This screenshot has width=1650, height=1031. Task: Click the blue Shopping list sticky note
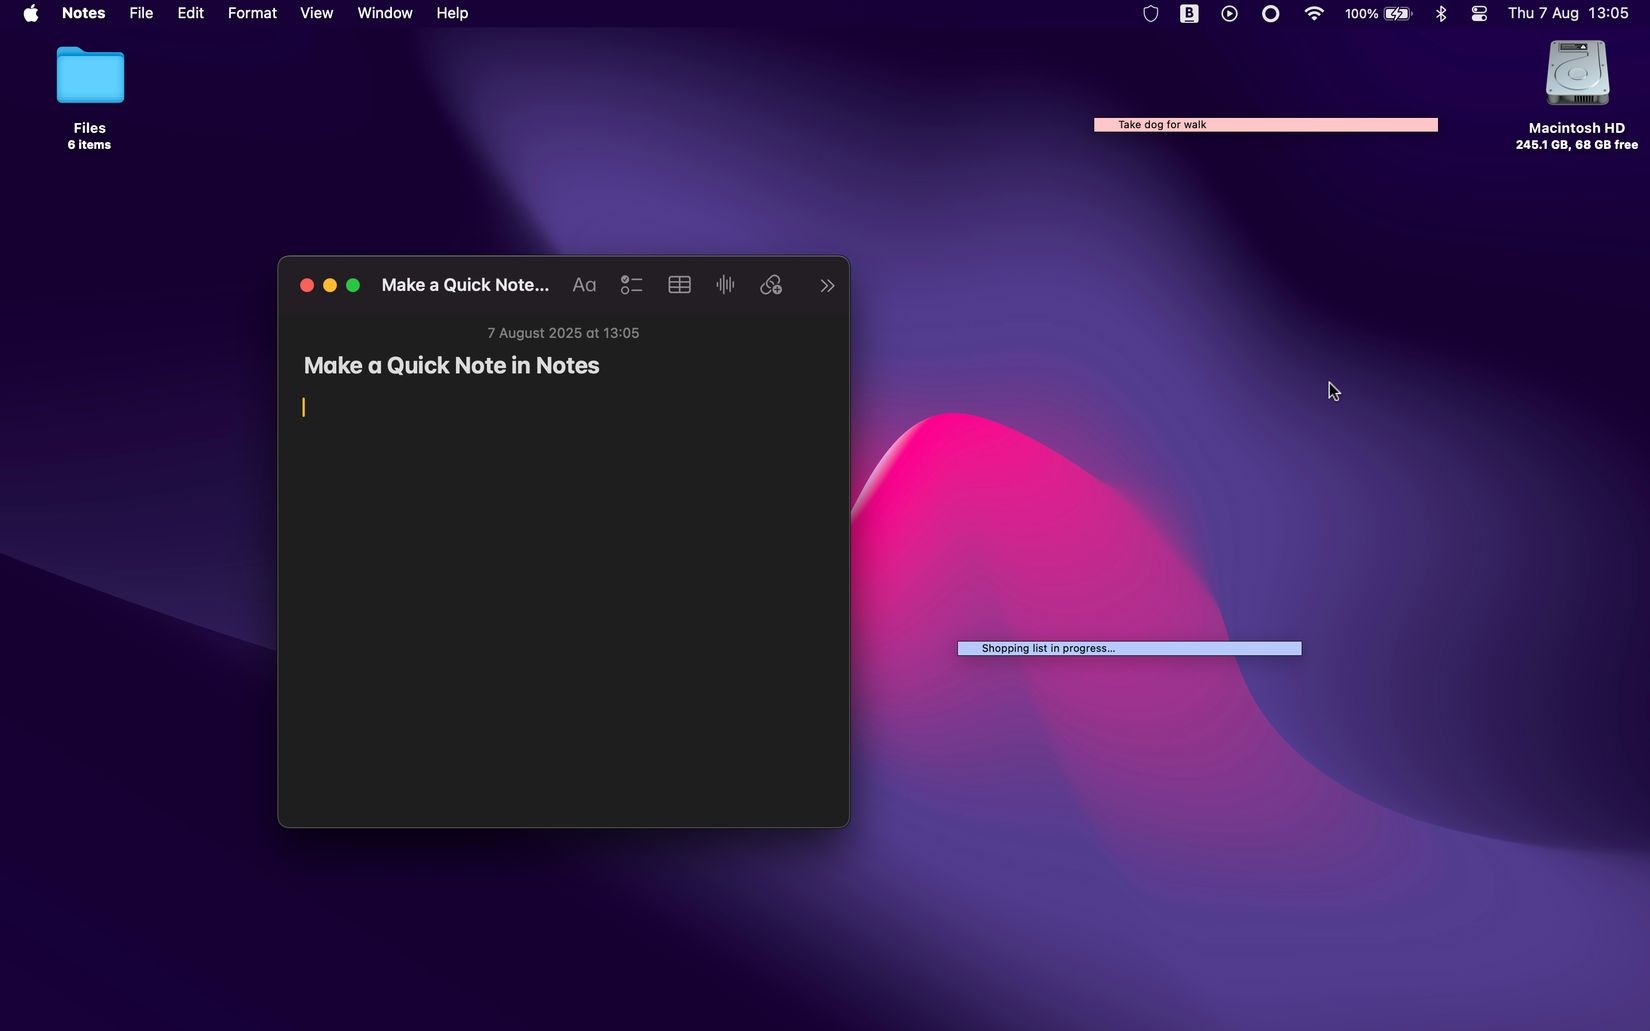[1129, 648]
